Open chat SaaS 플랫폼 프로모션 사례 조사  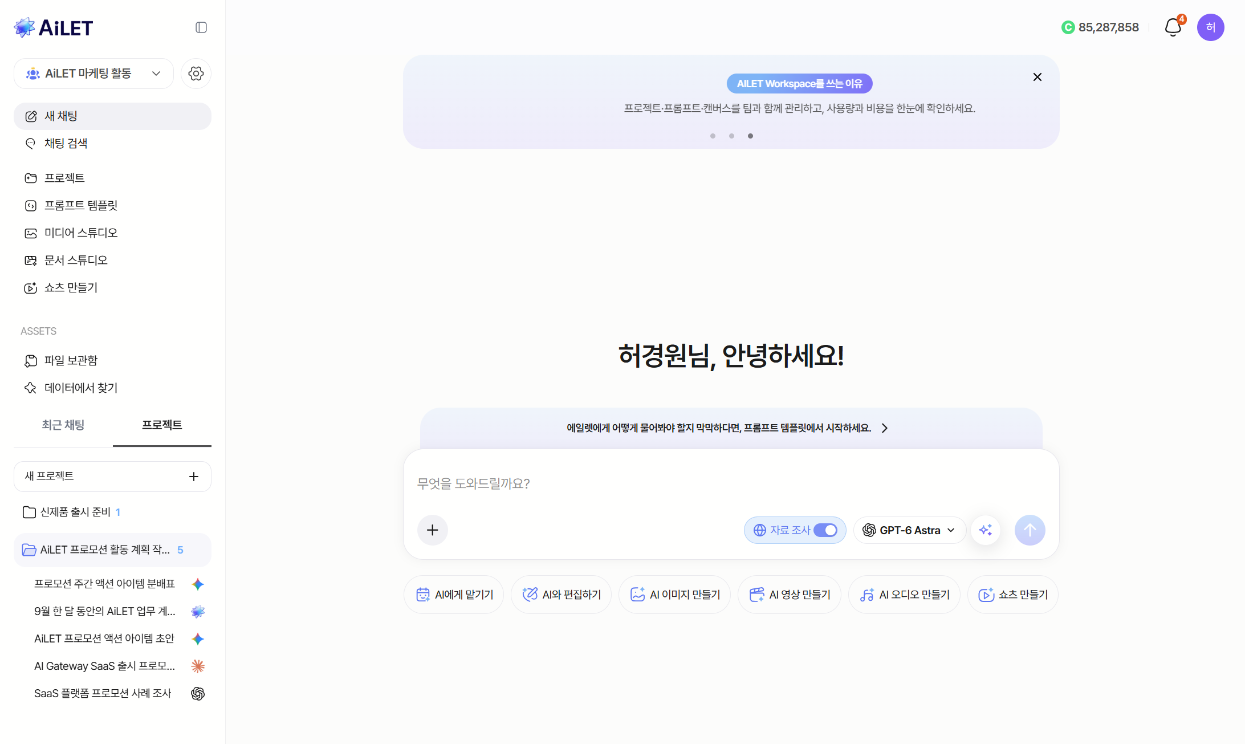coord(103,693)
